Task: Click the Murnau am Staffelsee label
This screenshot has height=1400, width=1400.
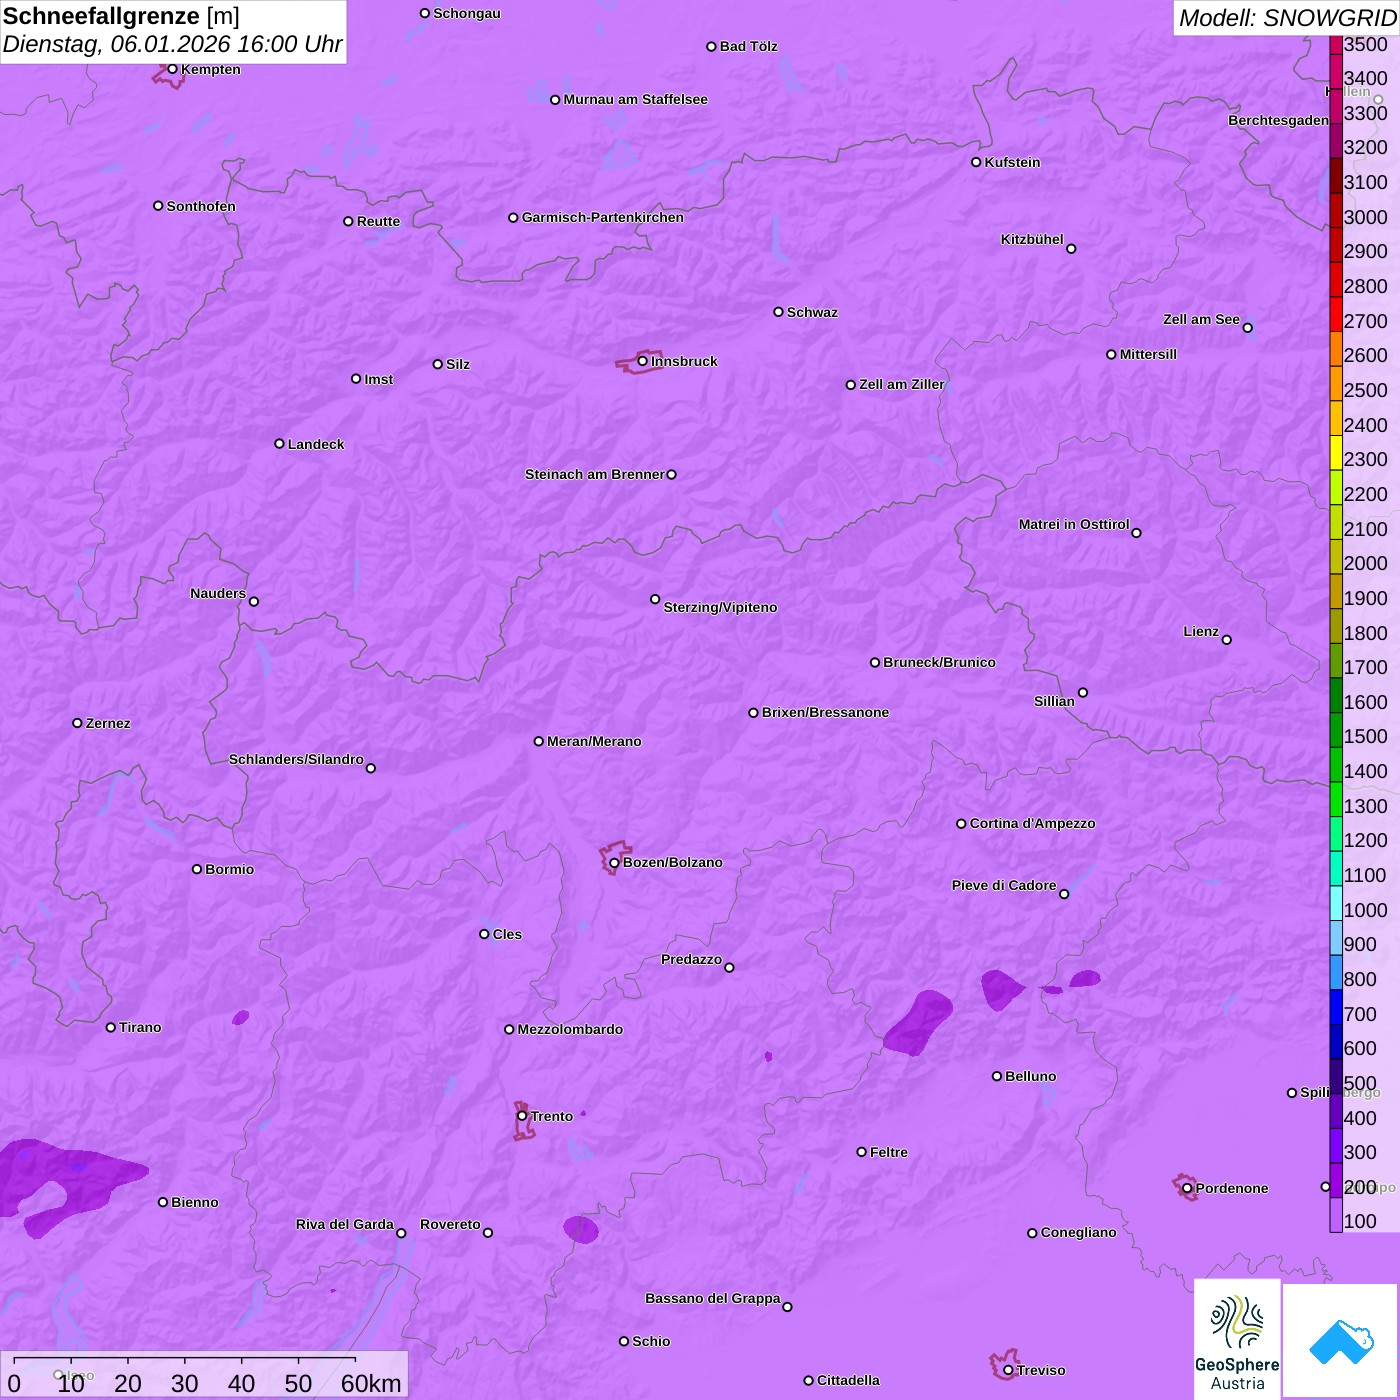Action: [635, 99]
